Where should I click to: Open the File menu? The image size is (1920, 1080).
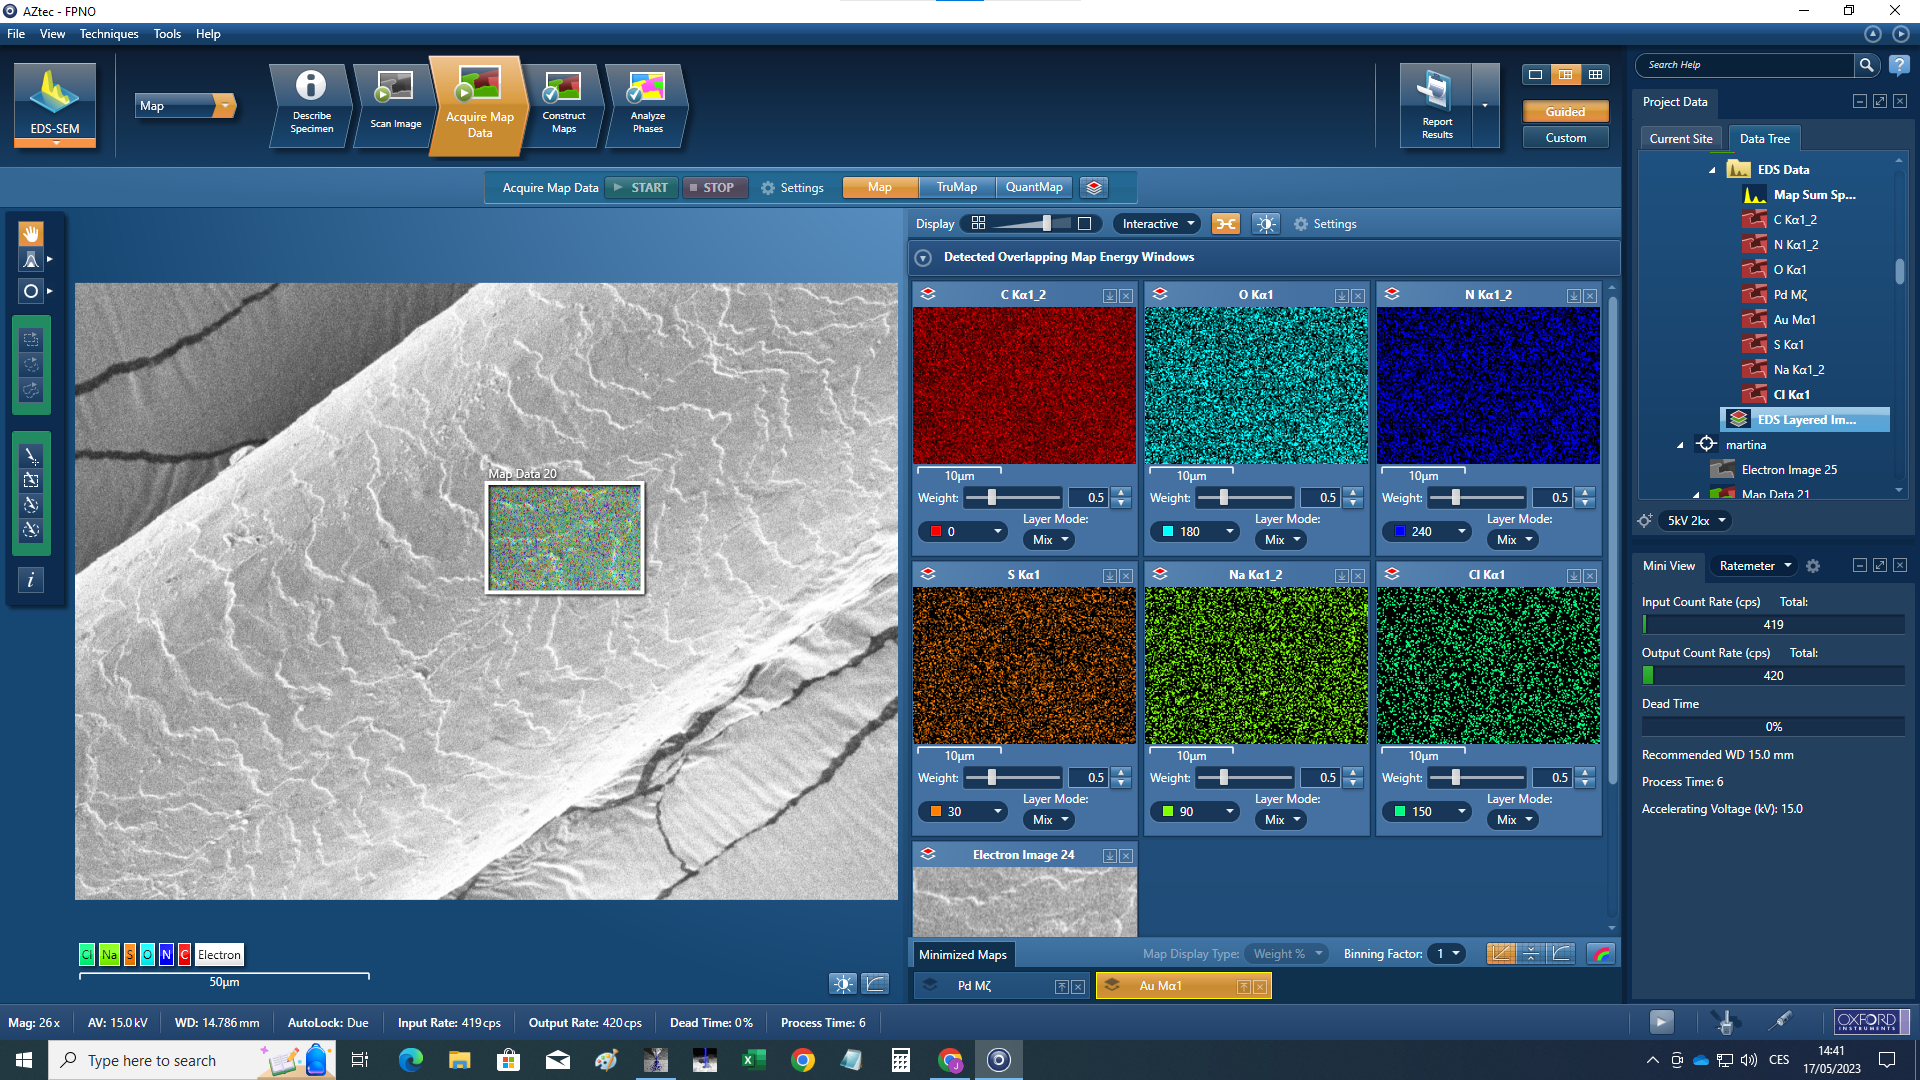pyautogui.click(x=16, y=34)
